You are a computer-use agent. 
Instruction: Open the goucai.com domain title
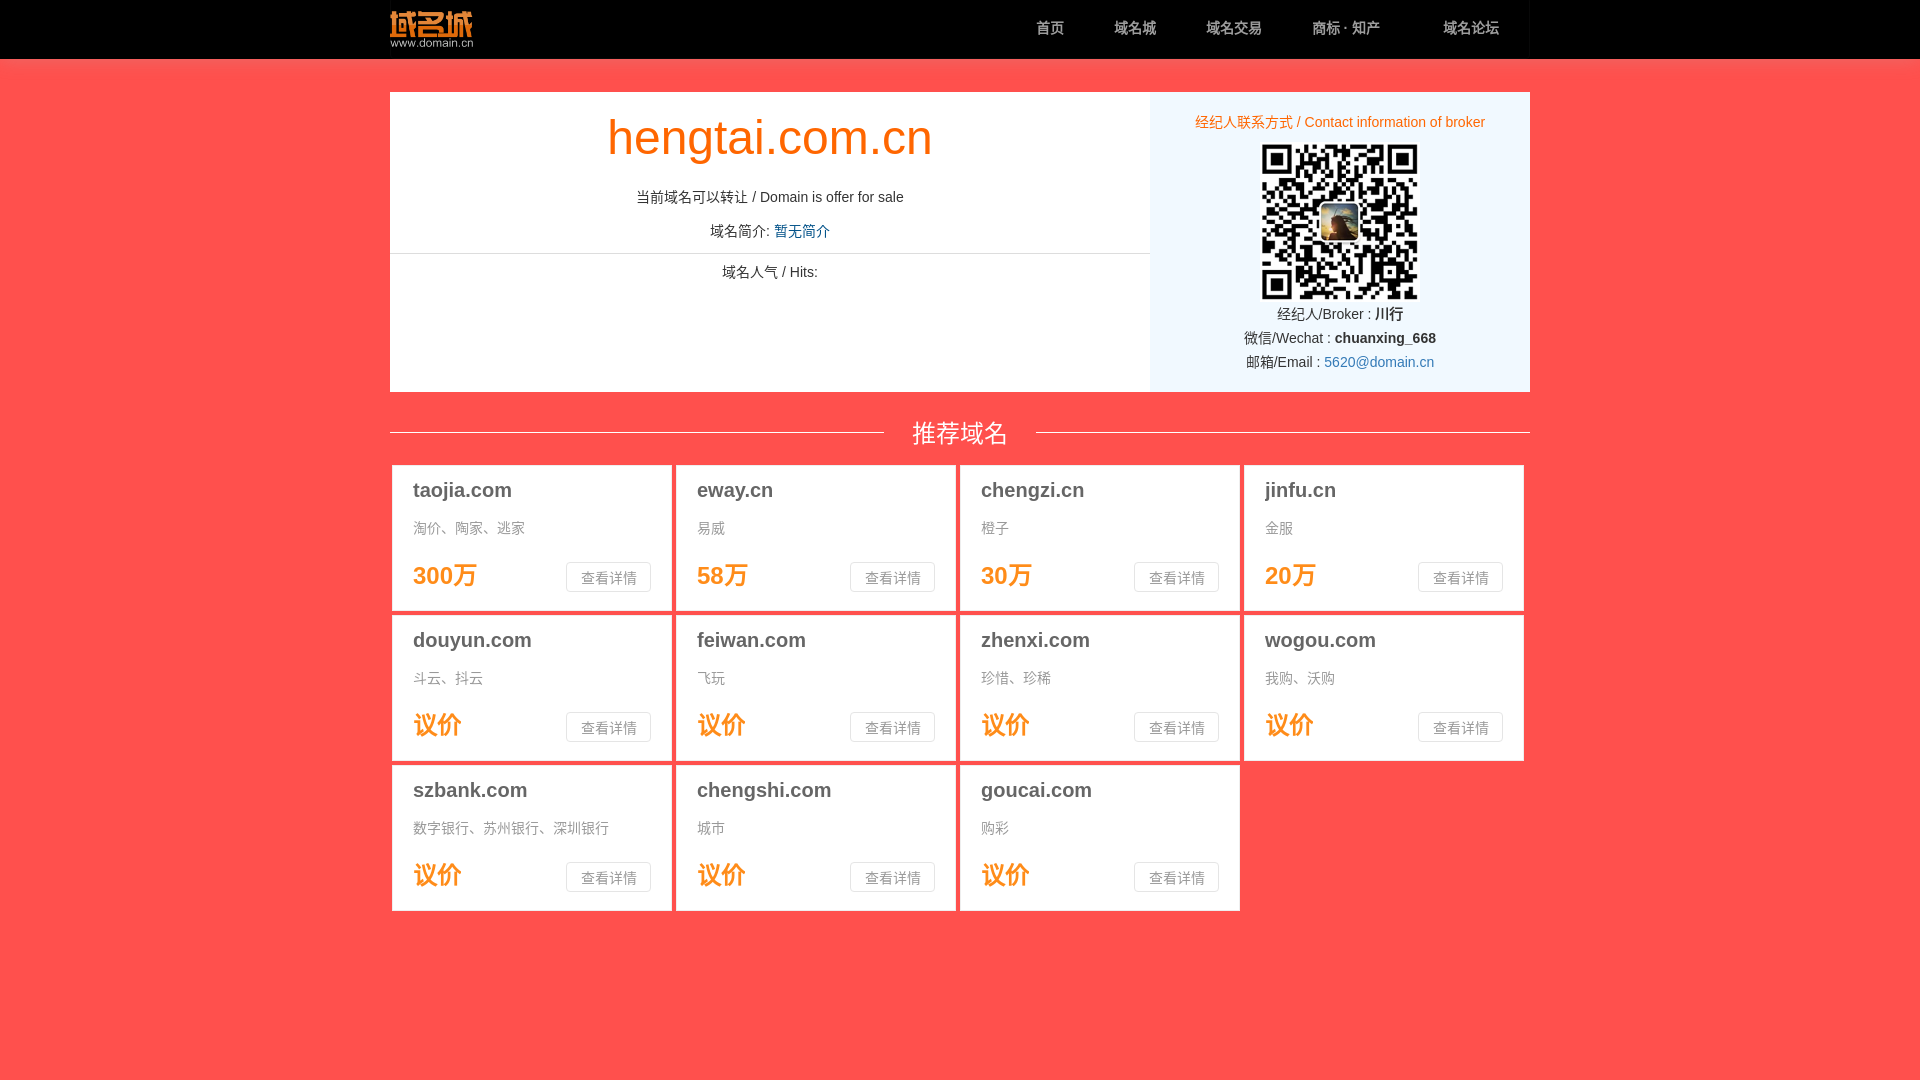(x=1036, y=790)
